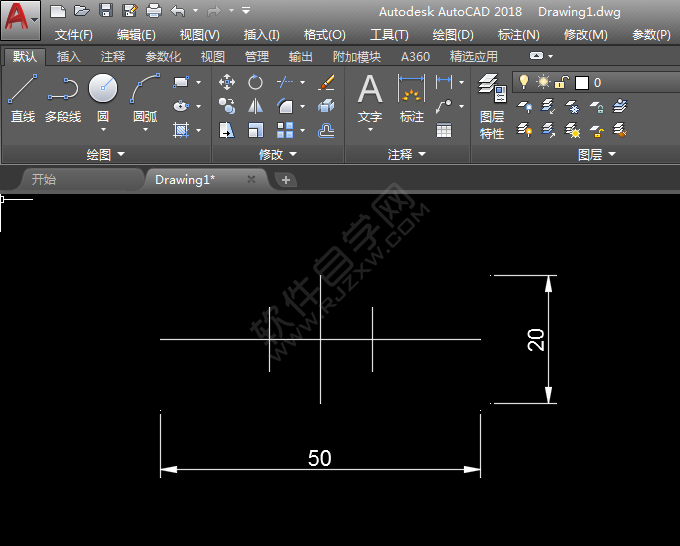Select the 多段线 (Polyline) tool
This screenshot has height=546, width=680.
(62, 98)
